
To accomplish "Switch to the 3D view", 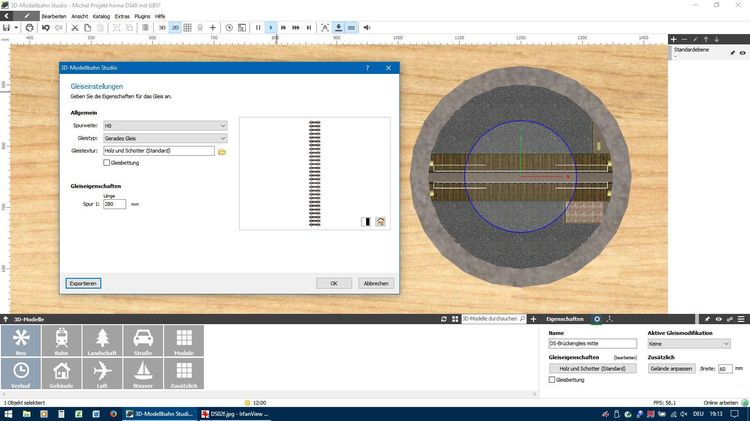I will [162, 28].
